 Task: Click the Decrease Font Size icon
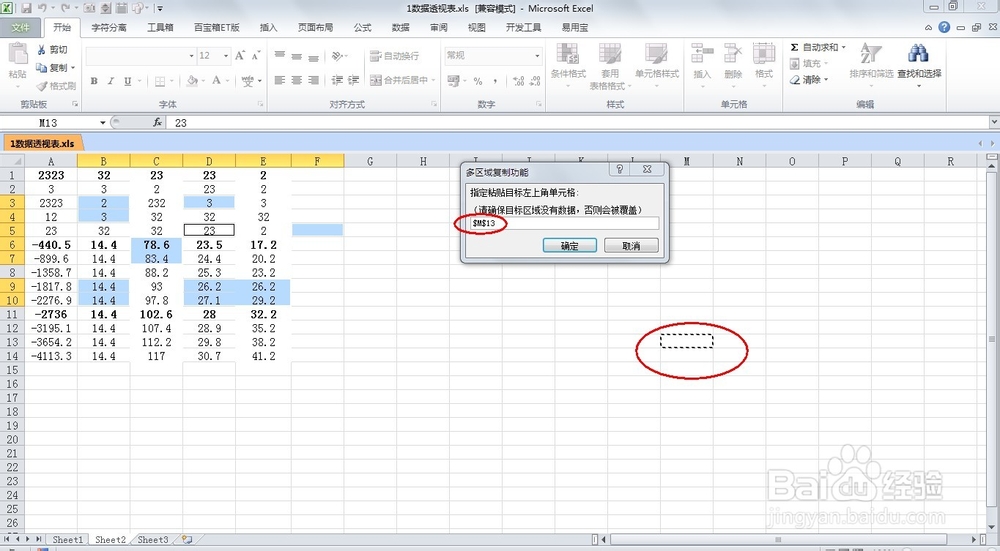coord(256,55)
